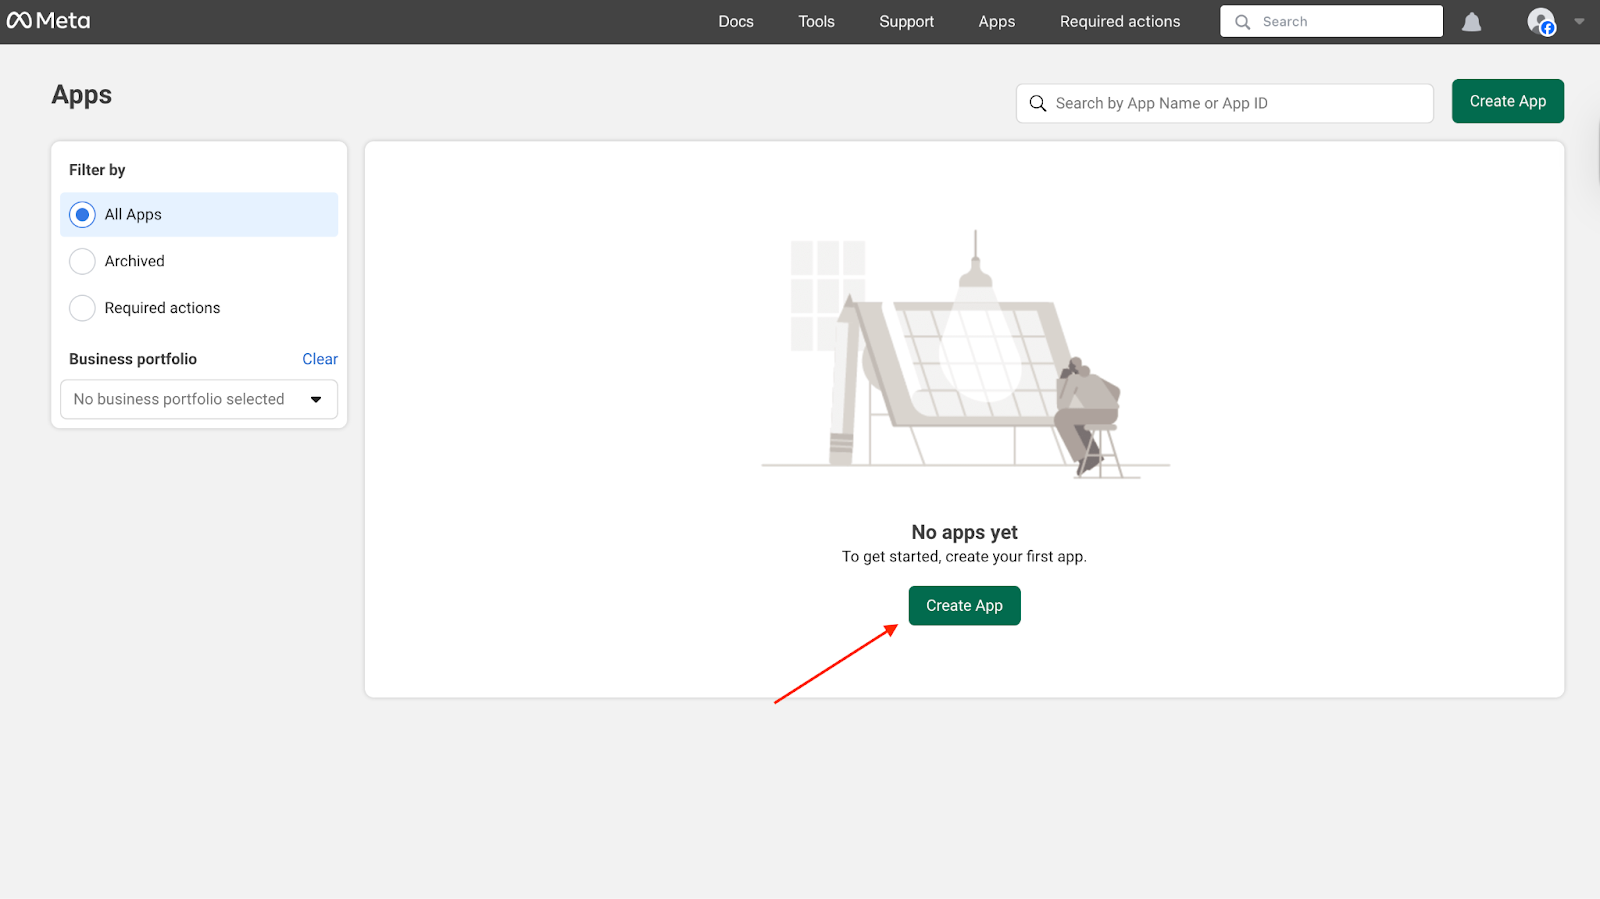Focus Search by App Name or App ID field
Image resolution: width=1600 pixels, height=899 pixels.
pyautogui.click(x=1225, y=103)
